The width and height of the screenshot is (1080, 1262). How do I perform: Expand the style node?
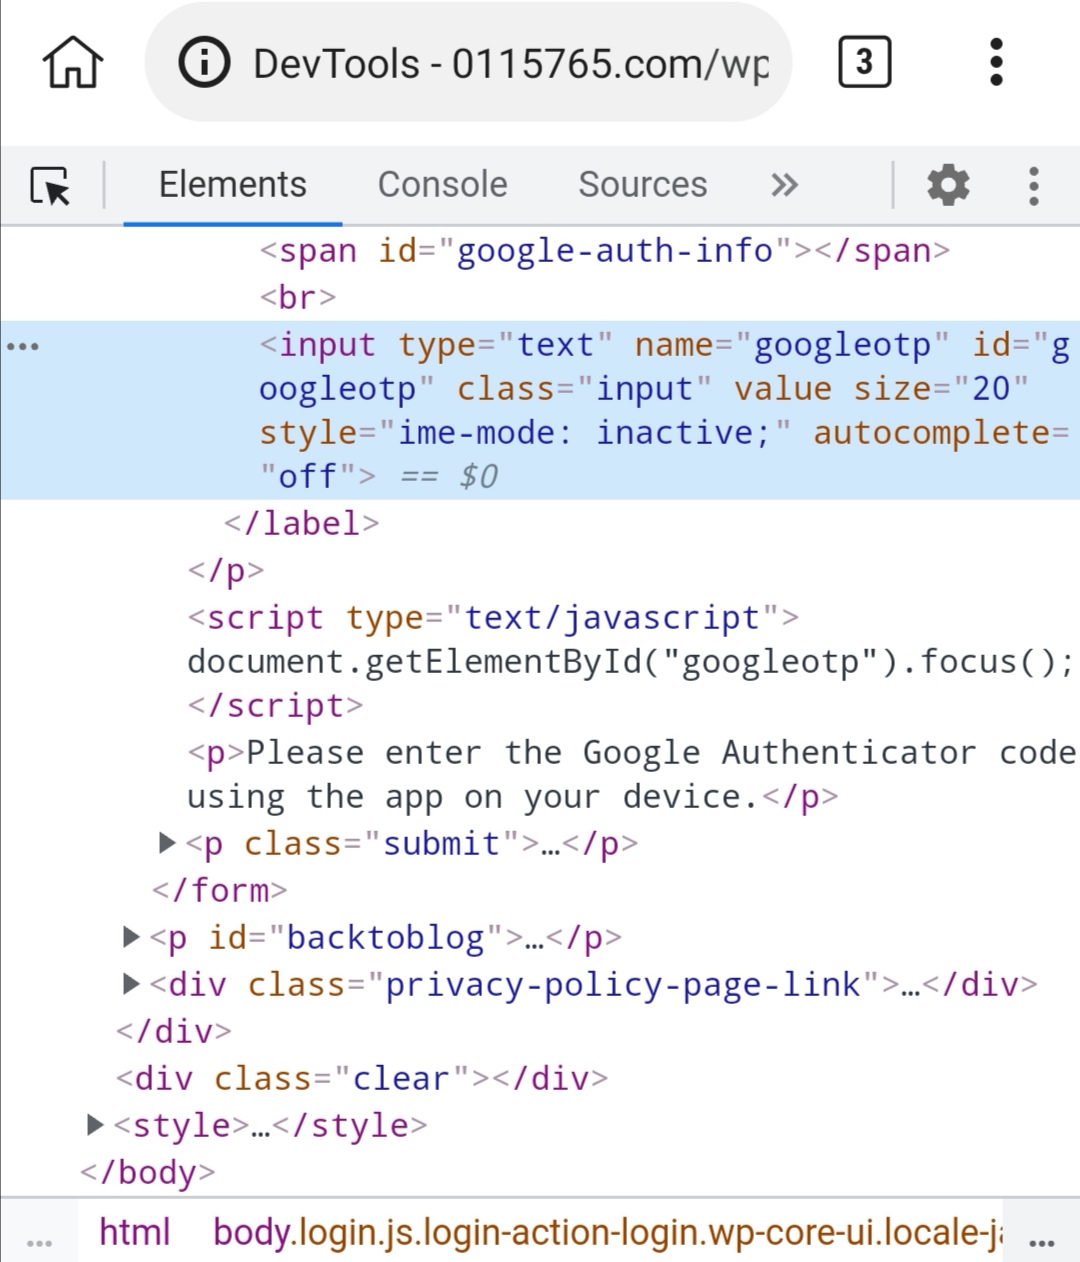click(x=95, y=1125)
